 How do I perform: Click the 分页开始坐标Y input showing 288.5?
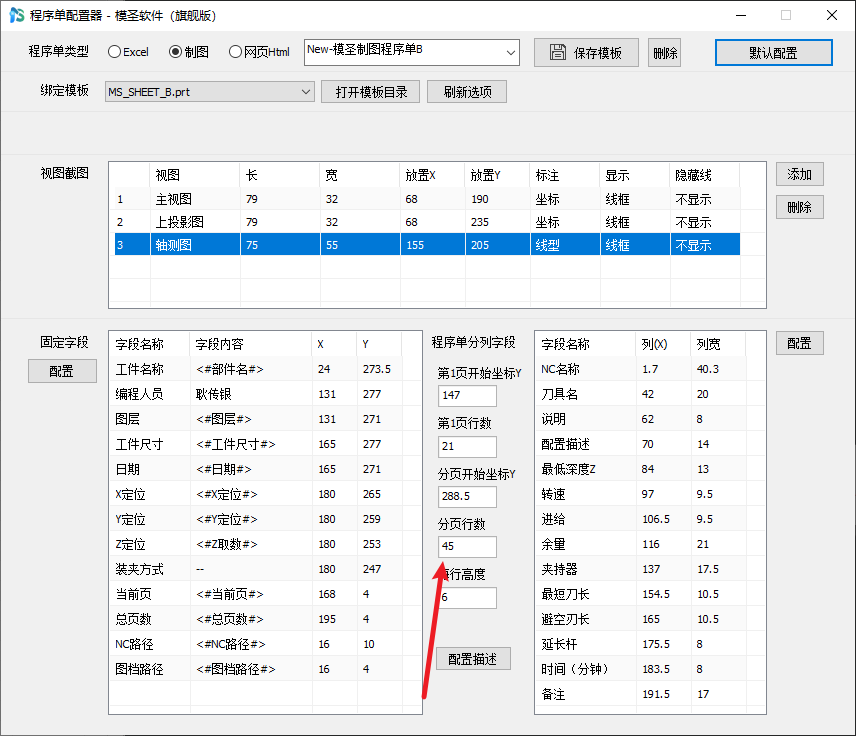pyautogui.click(x=467, y=496)
